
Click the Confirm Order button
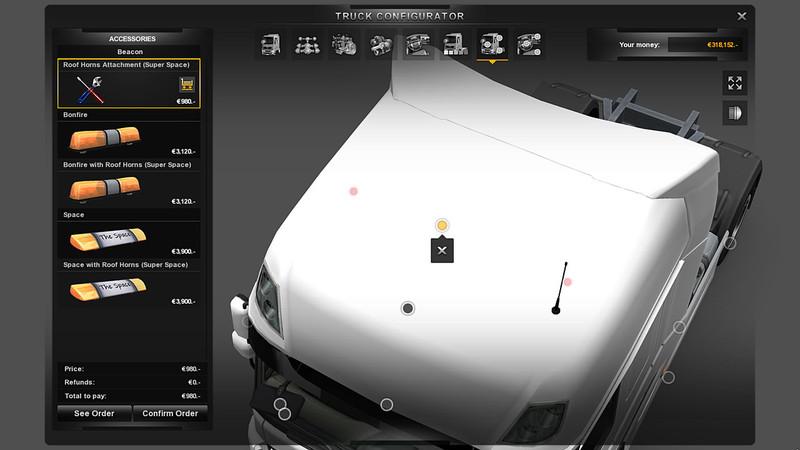170,413
